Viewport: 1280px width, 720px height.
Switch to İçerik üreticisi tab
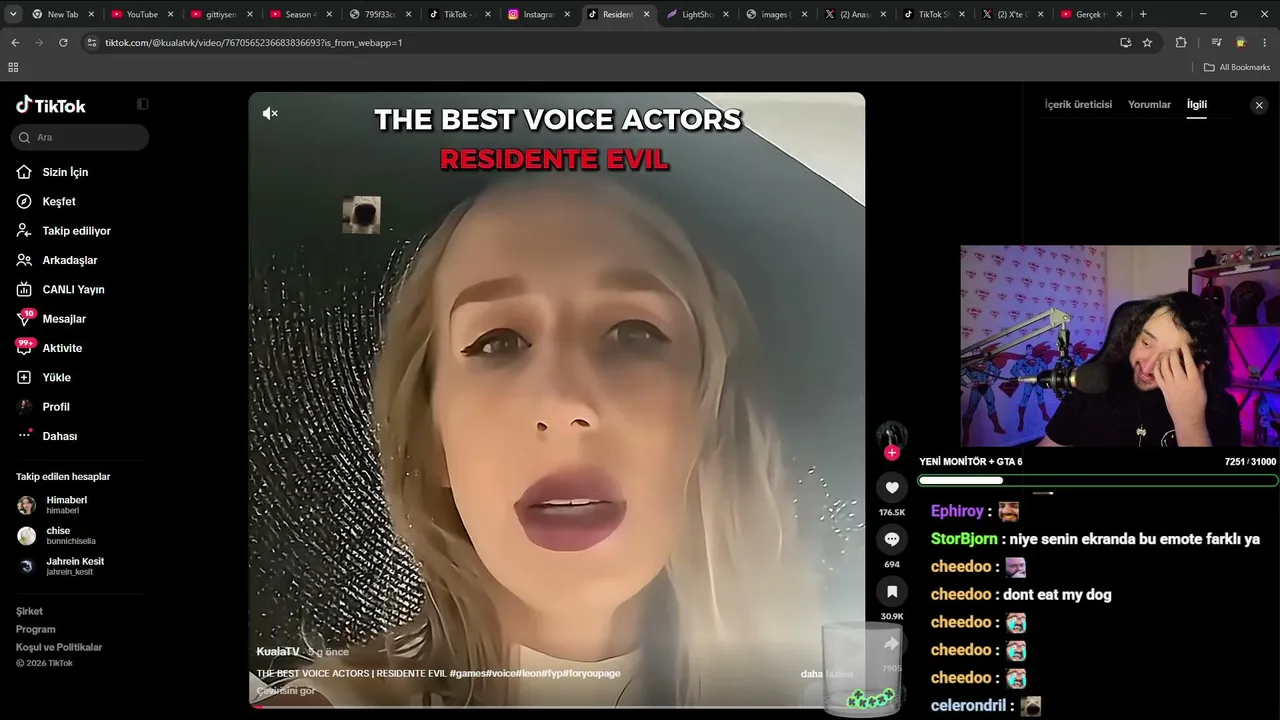1078,104
